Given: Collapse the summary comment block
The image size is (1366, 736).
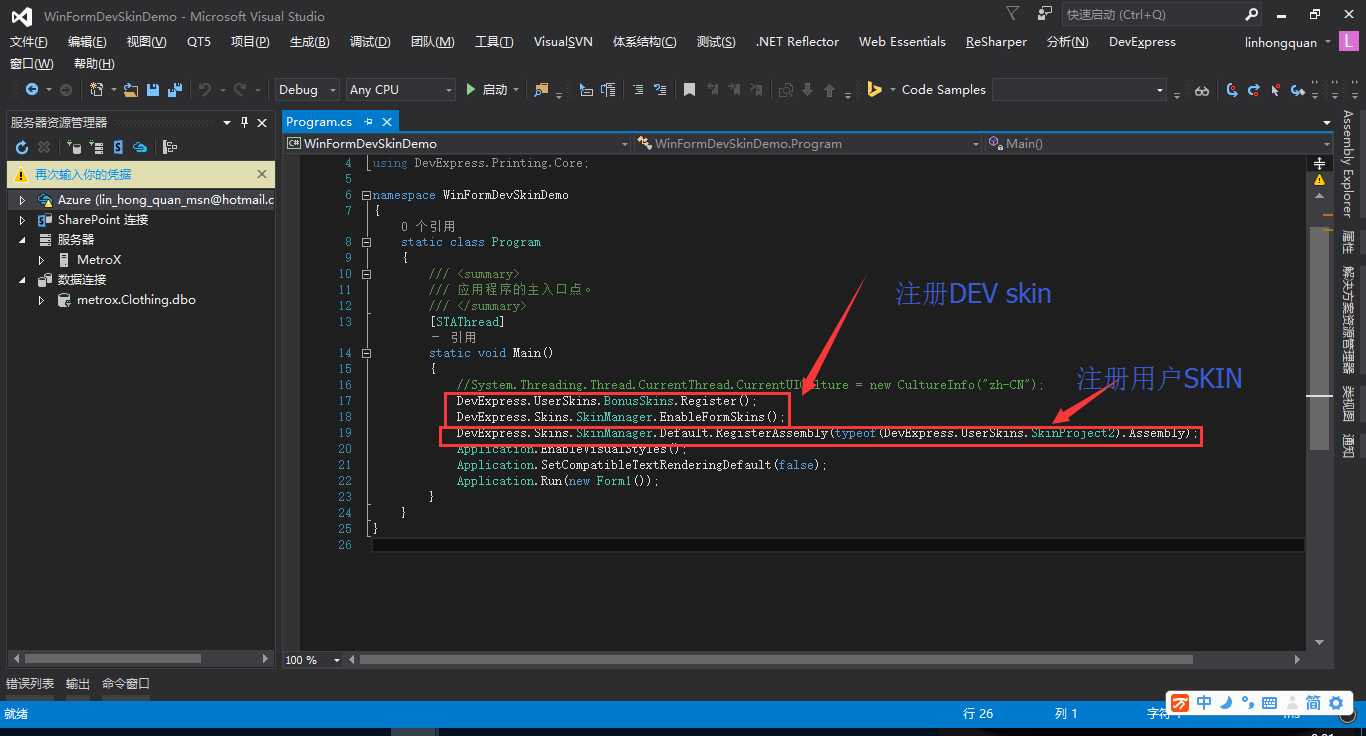Looking at the screenshot, I should [x=366, y=274].
